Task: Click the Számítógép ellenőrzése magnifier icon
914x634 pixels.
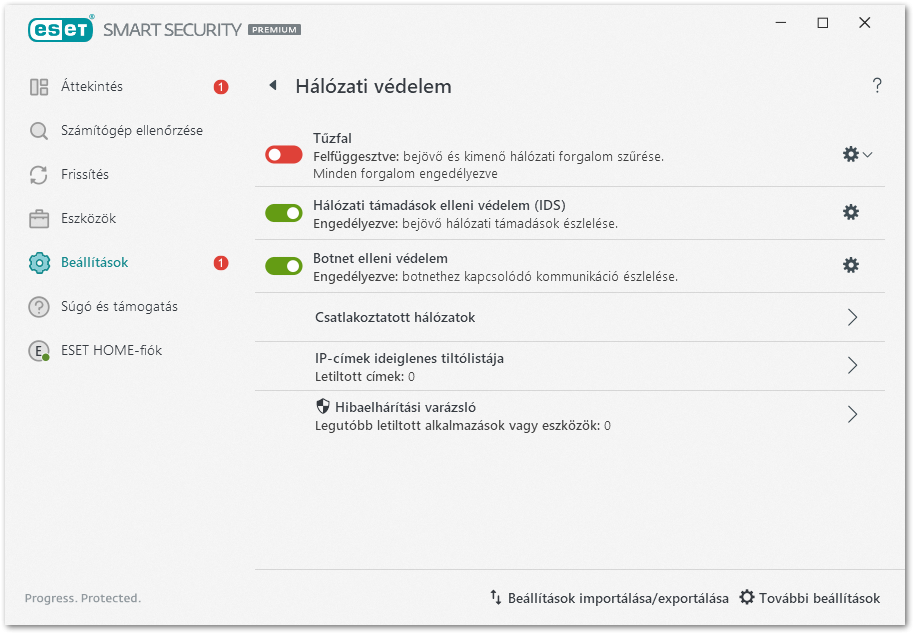Action: [39, 131]
